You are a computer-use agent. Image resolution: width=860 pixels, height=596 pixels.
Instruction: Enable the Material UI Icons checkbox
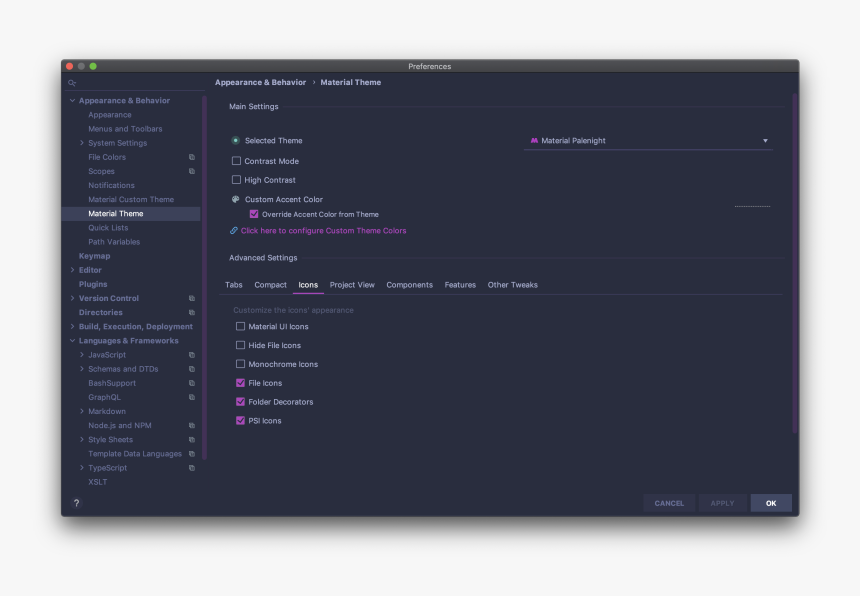pyautogui.click(x=240, y=326)
